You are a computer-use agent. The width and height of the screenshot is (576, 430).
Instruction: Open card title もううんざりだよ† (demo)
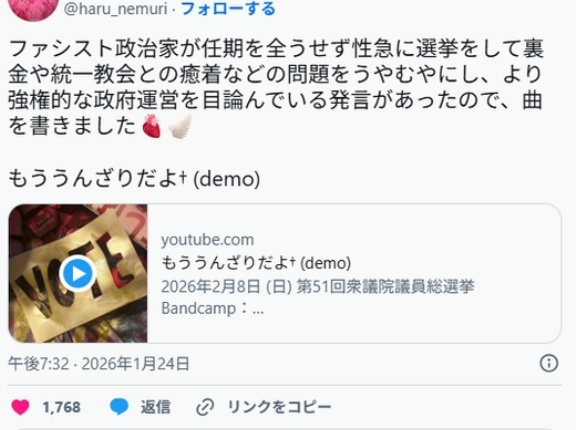pos(256,263)
